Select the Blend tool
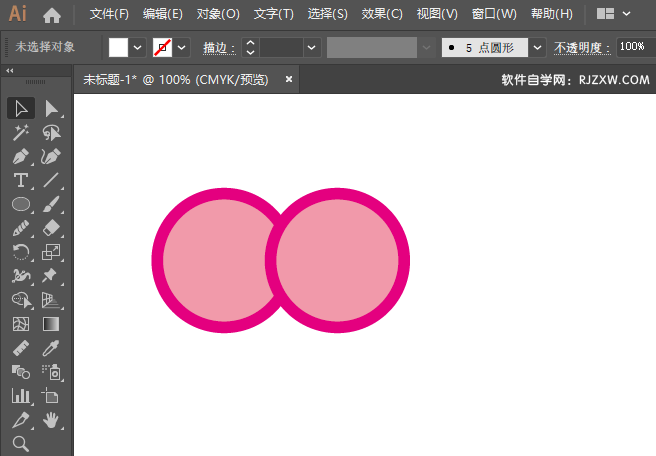 click(21, 372)
